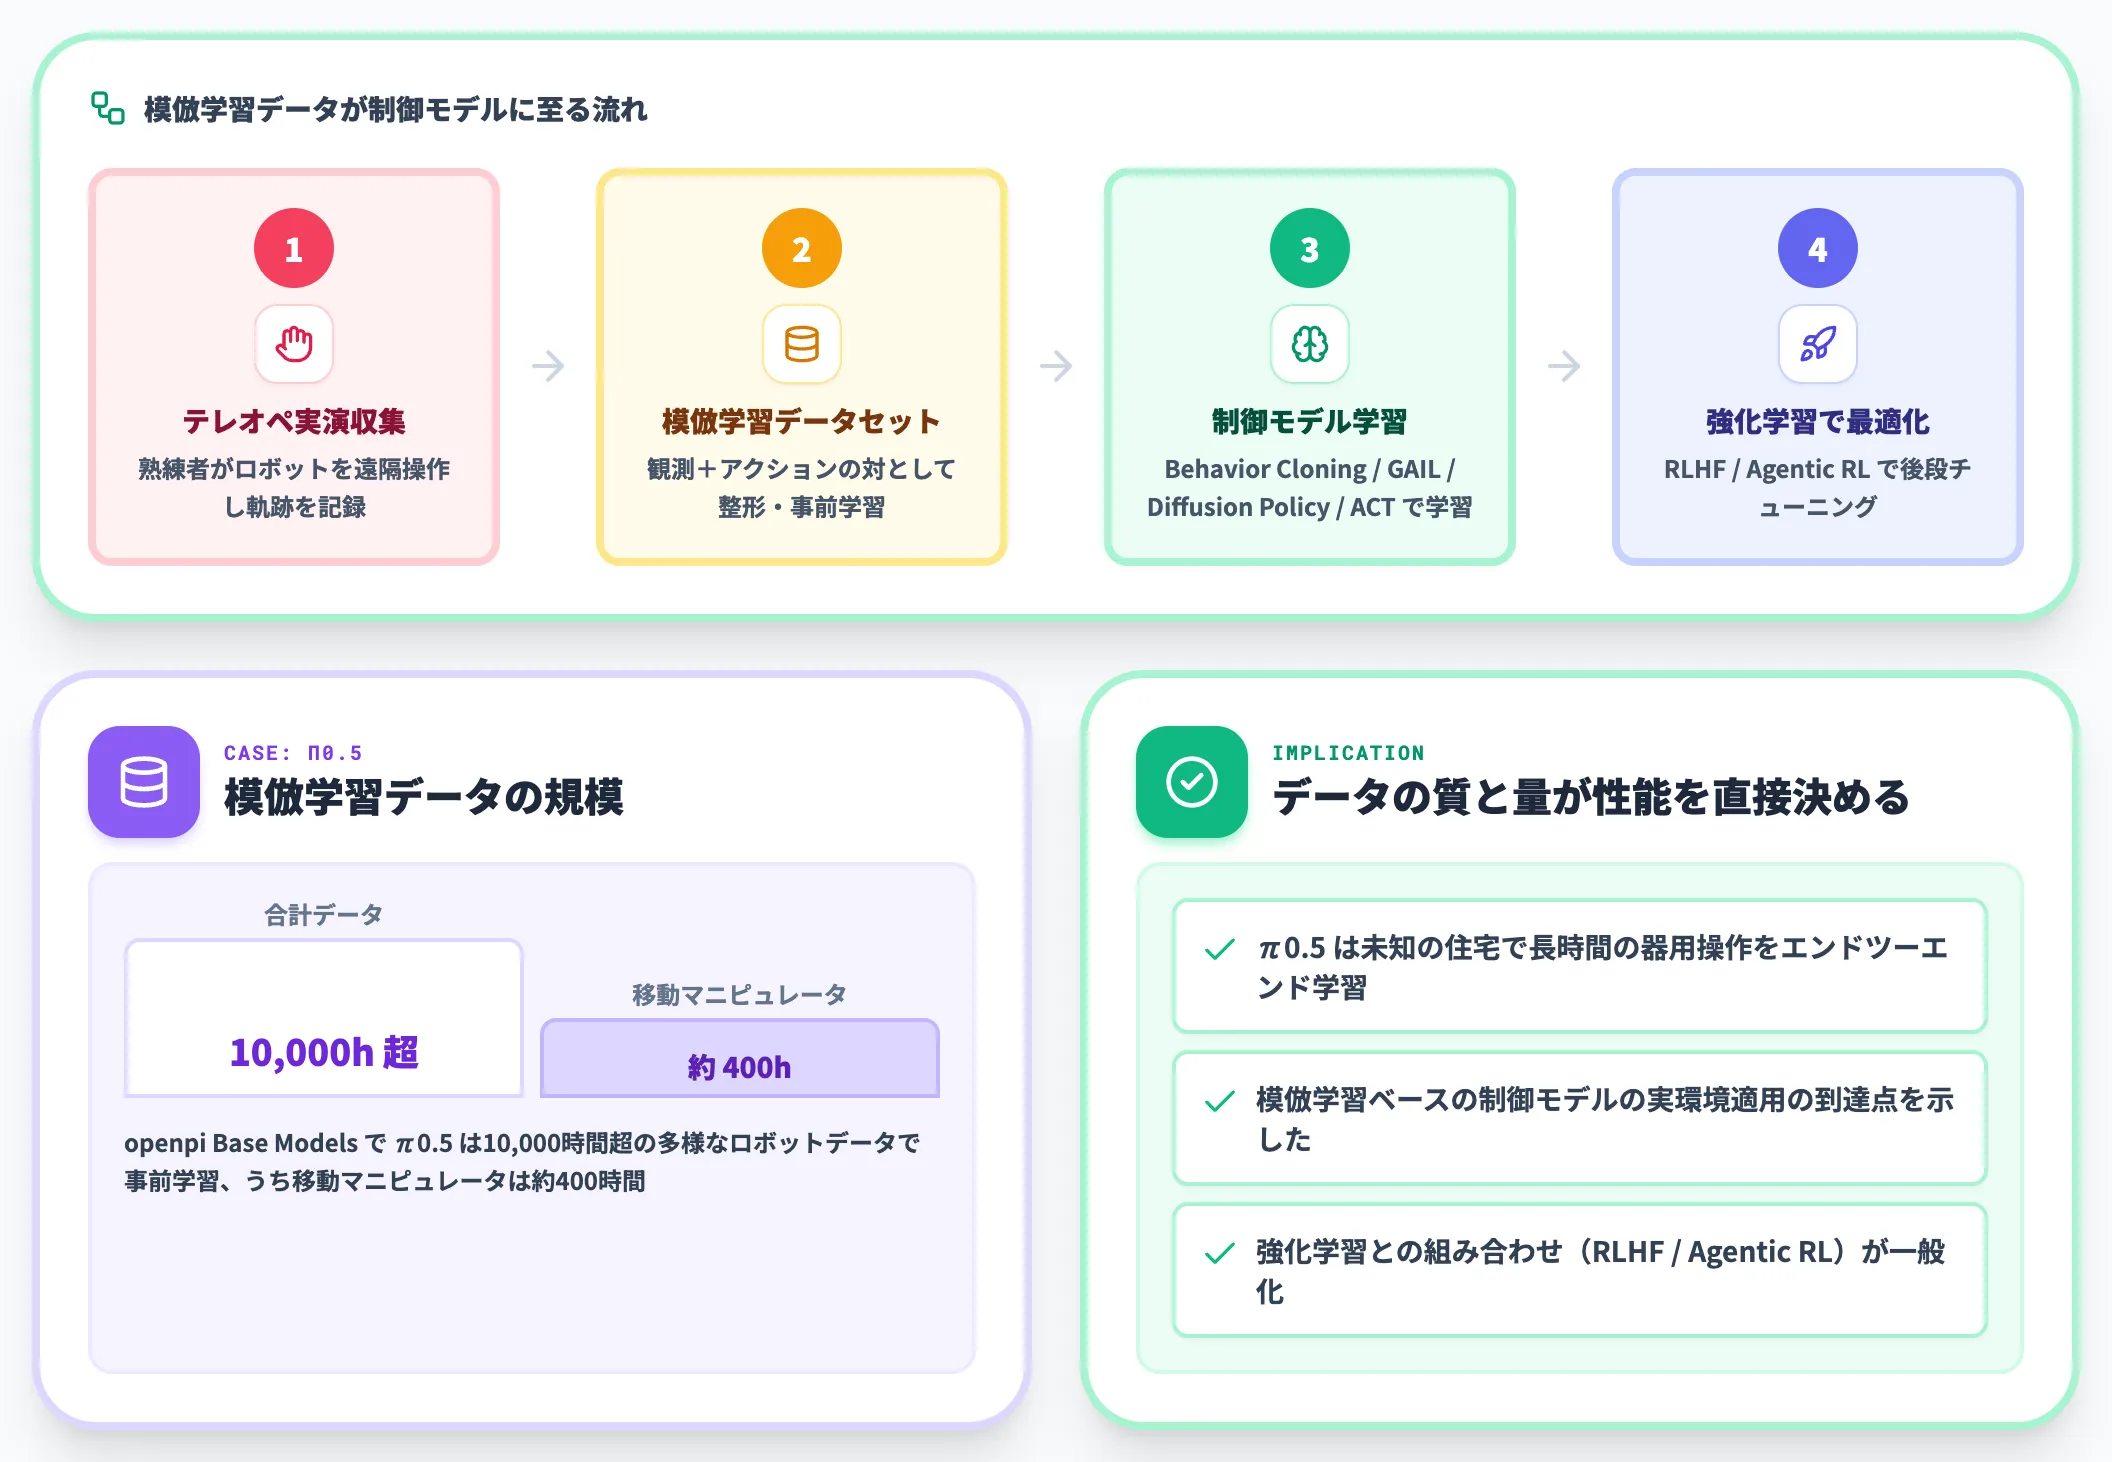
Task: Click the heading データの質と量が性能を直接決める
Action: (x=1591, y=798)
